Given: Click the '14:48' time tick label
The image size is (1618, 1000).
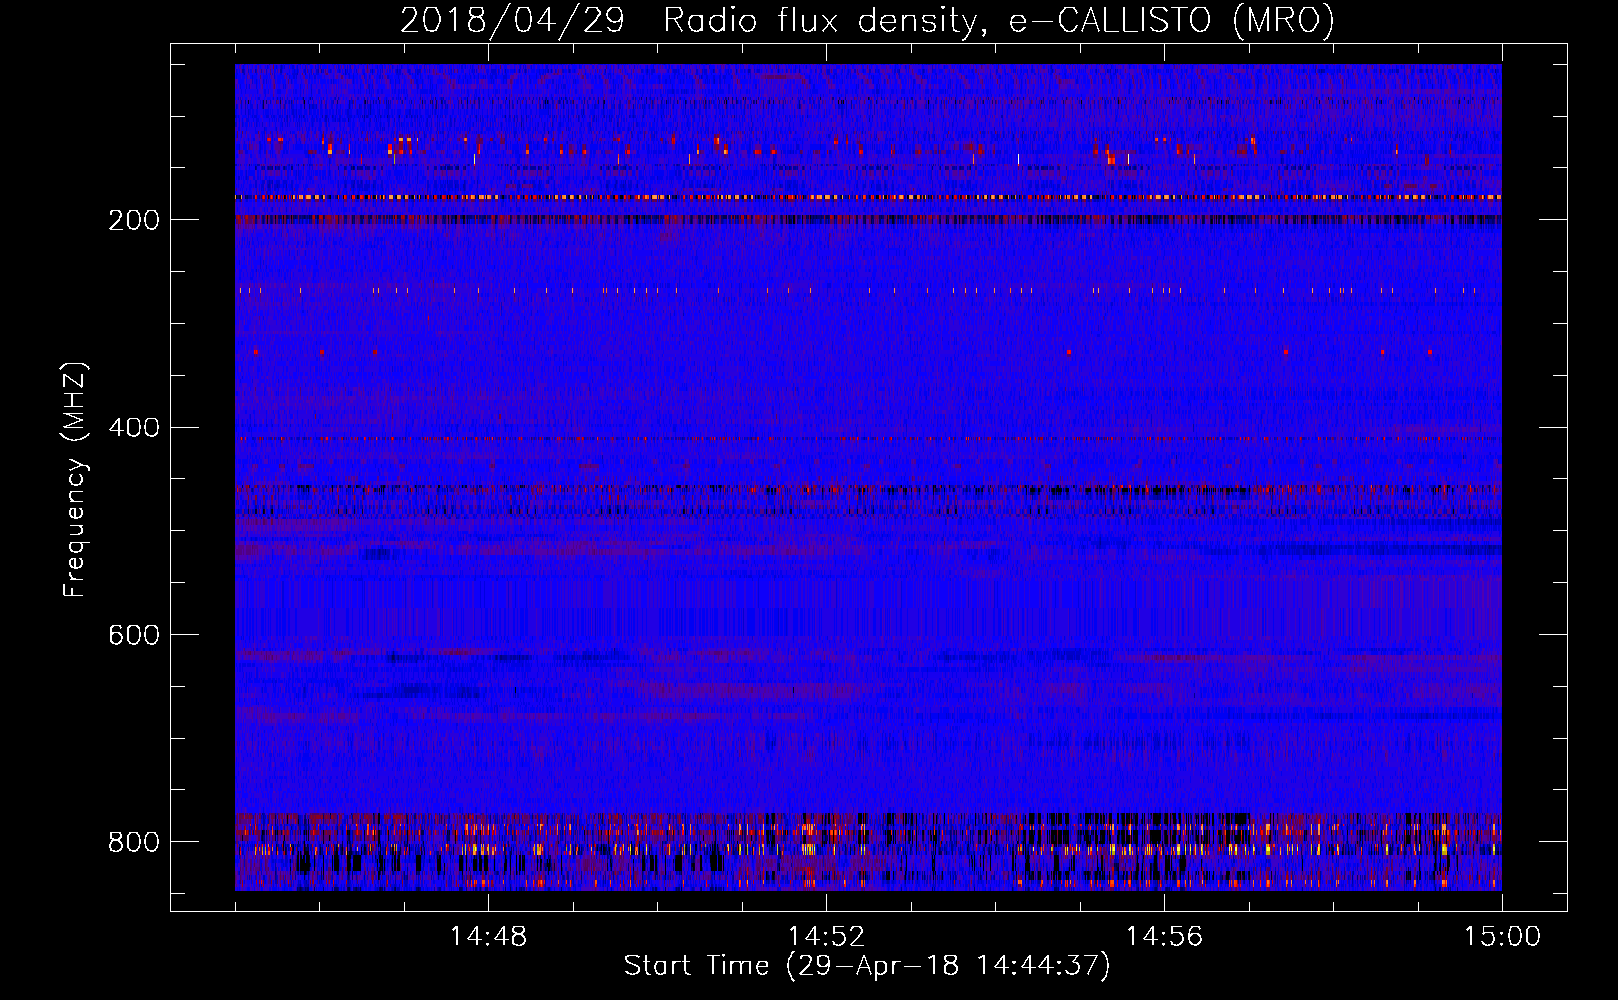Looking at the screenshot, I should (x=488, y=937).
